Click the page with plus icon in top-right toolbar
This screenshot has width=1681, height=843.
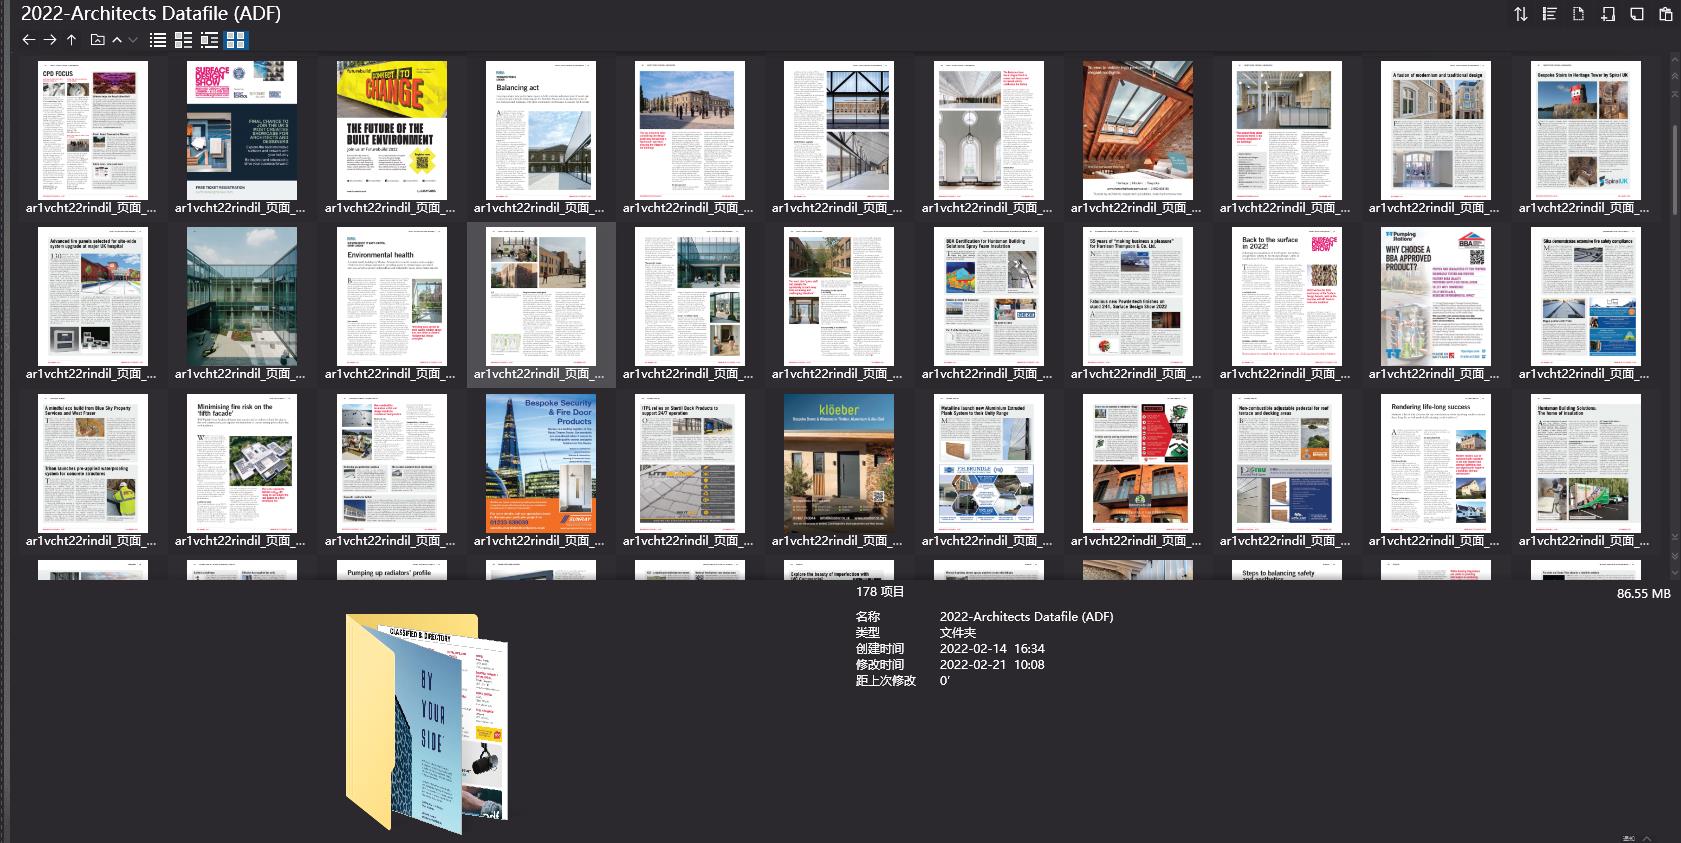coord(1608,14)
